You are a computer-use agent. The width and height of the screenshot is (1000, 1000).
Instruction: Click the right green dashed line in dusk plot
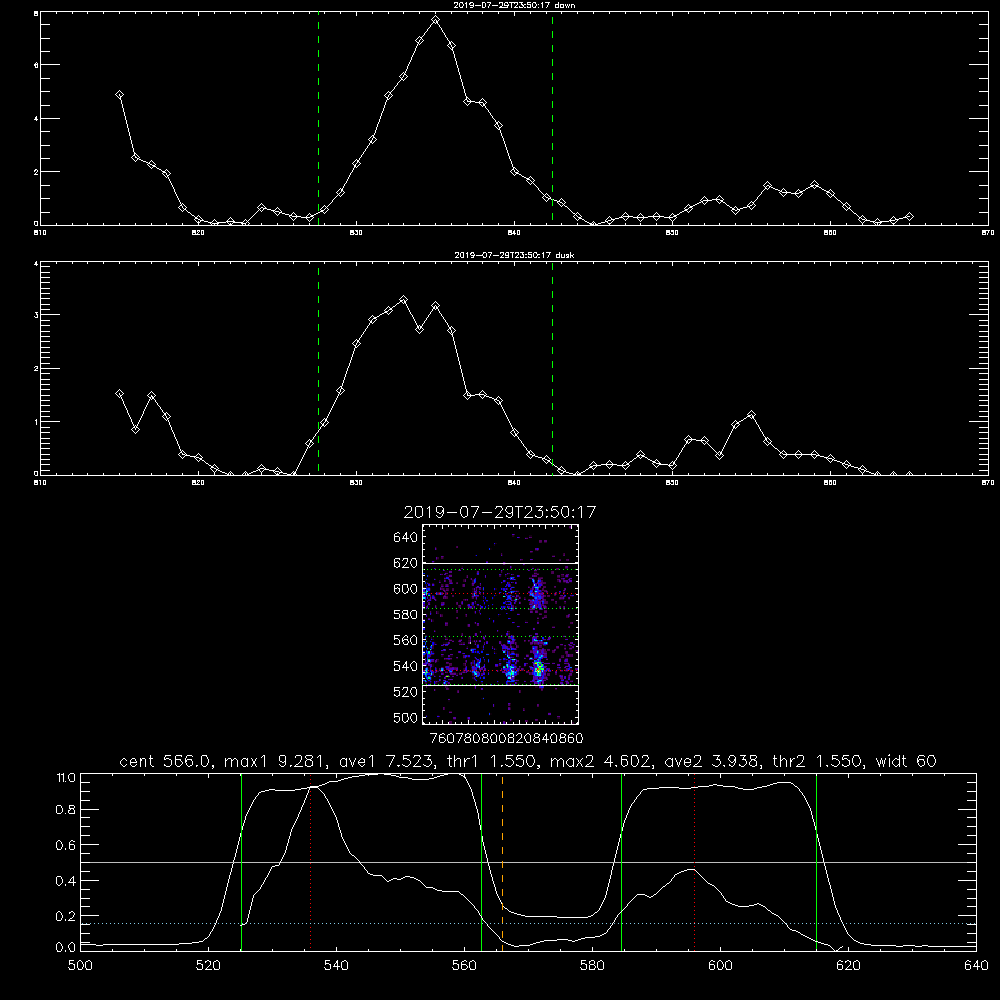pyautogui.click(x=552, y=369)
